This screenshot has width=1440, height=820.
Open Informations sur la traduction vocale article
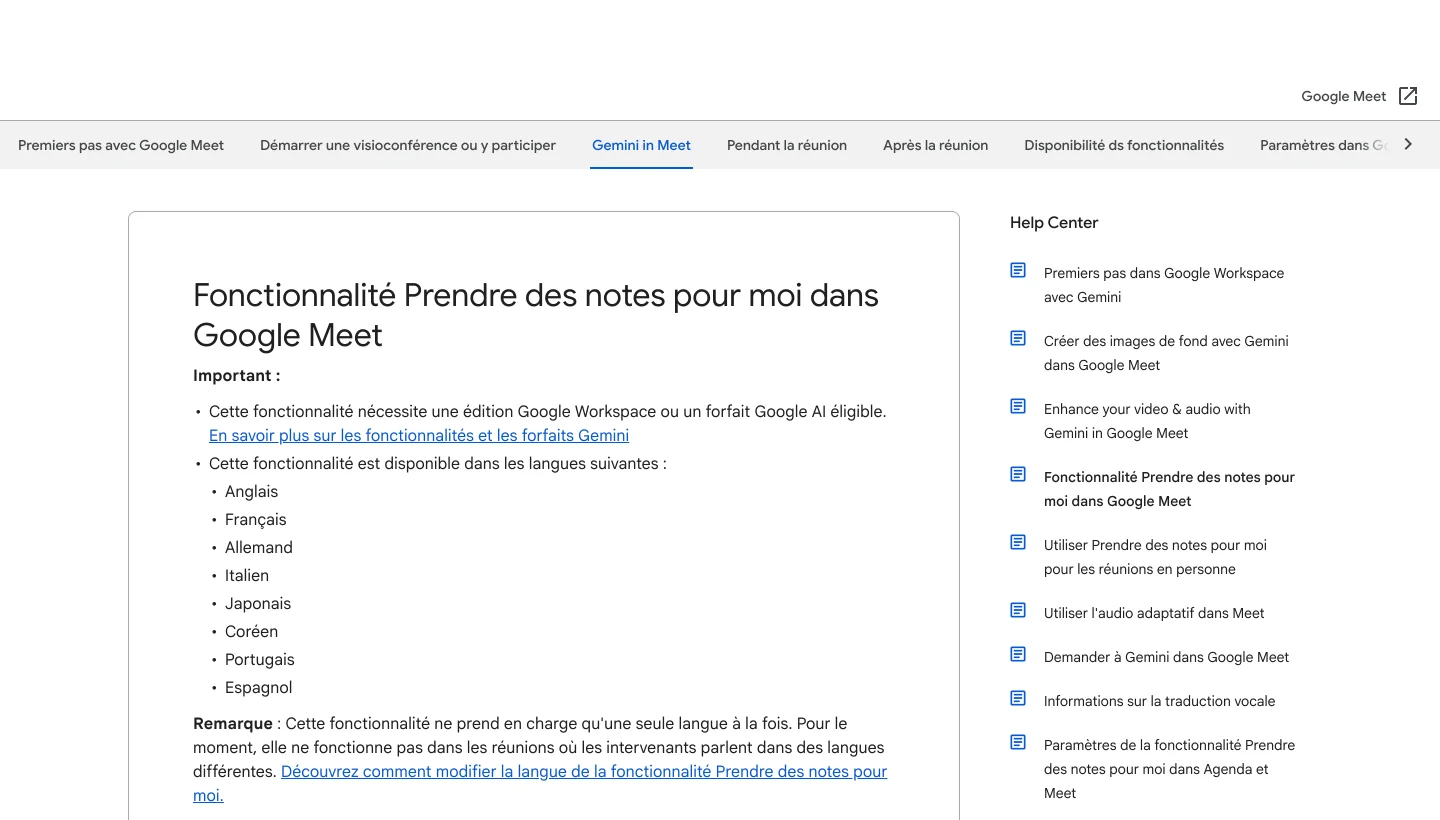click(1159, 701)
